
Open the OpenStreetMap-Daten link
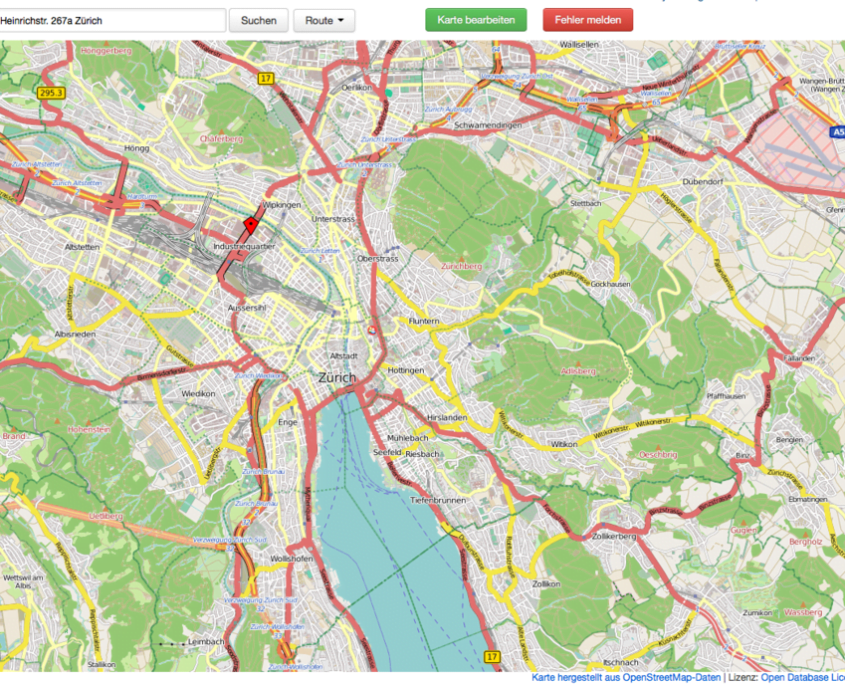click(671, 677)
